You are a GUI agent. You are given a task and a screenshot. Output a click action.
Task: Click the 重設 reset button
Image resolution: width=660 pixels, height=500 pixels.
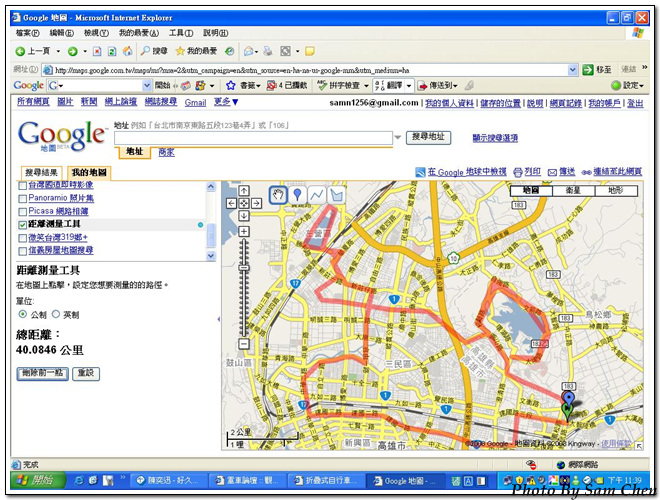point(86,373)
